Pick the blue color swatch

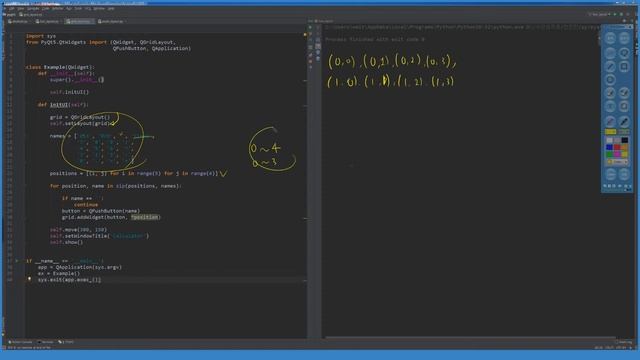point(609,147)
